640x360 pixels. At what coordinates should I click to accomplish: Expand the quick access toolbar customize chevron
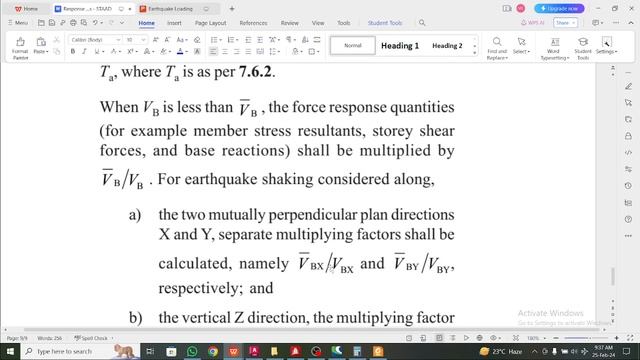coord(122,23)
